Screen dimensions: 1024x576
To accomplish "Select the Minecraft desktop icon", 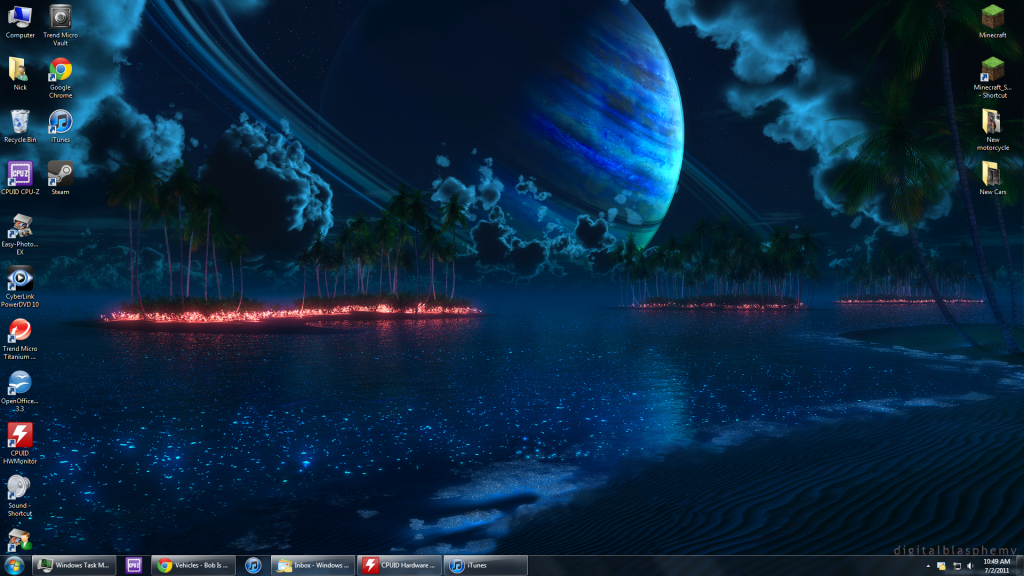I will click(x=993, y=22).
